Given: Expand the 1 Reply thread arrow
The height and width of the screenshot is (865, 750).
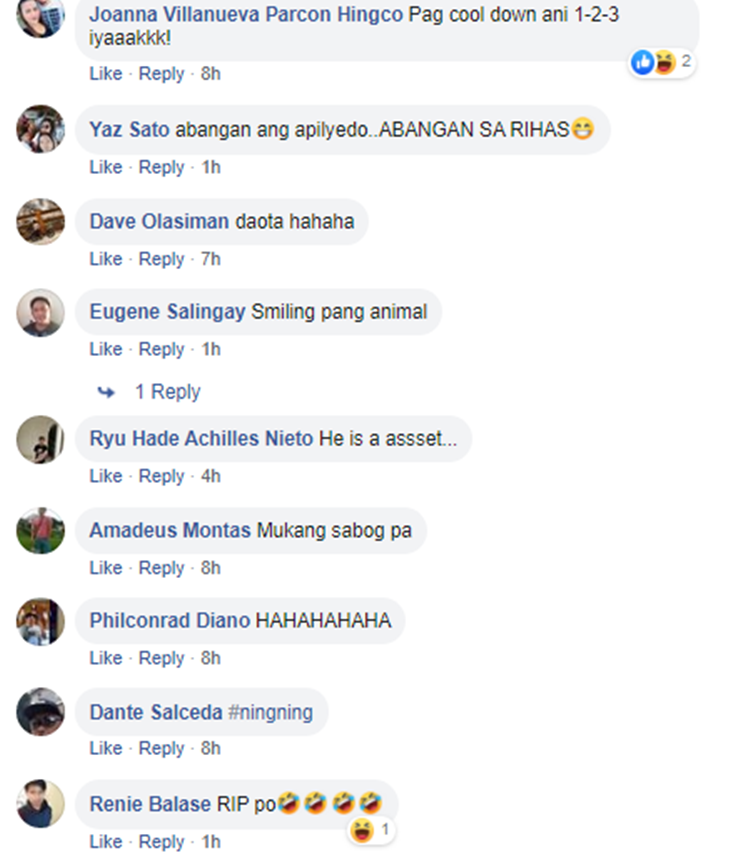Looking at the screenshot, I should coord(106,392).
